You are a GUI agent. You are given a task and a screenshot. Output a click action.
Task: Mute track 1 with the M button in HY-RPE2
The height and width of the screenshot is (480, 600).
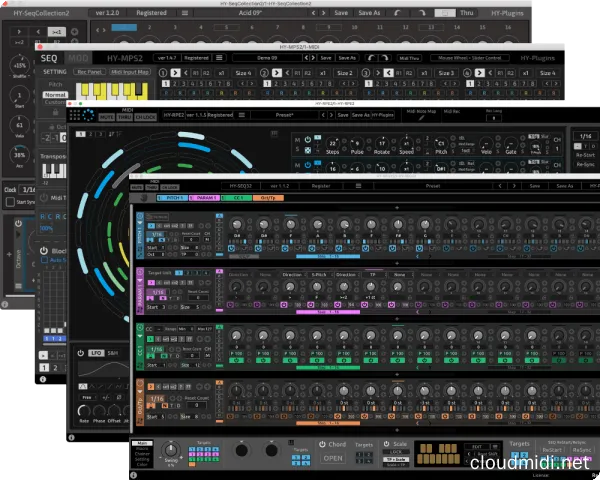coord(297,140)
